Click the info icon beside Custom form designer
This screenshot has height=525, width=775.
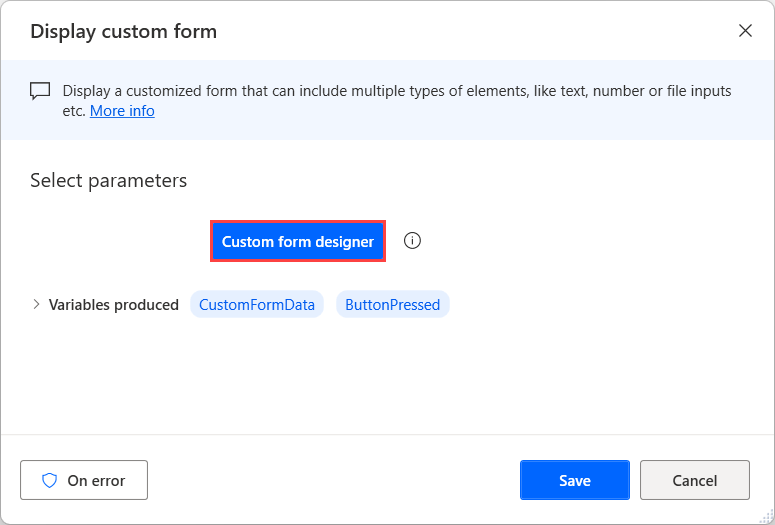pyautogui.click(x=412, y=241)
